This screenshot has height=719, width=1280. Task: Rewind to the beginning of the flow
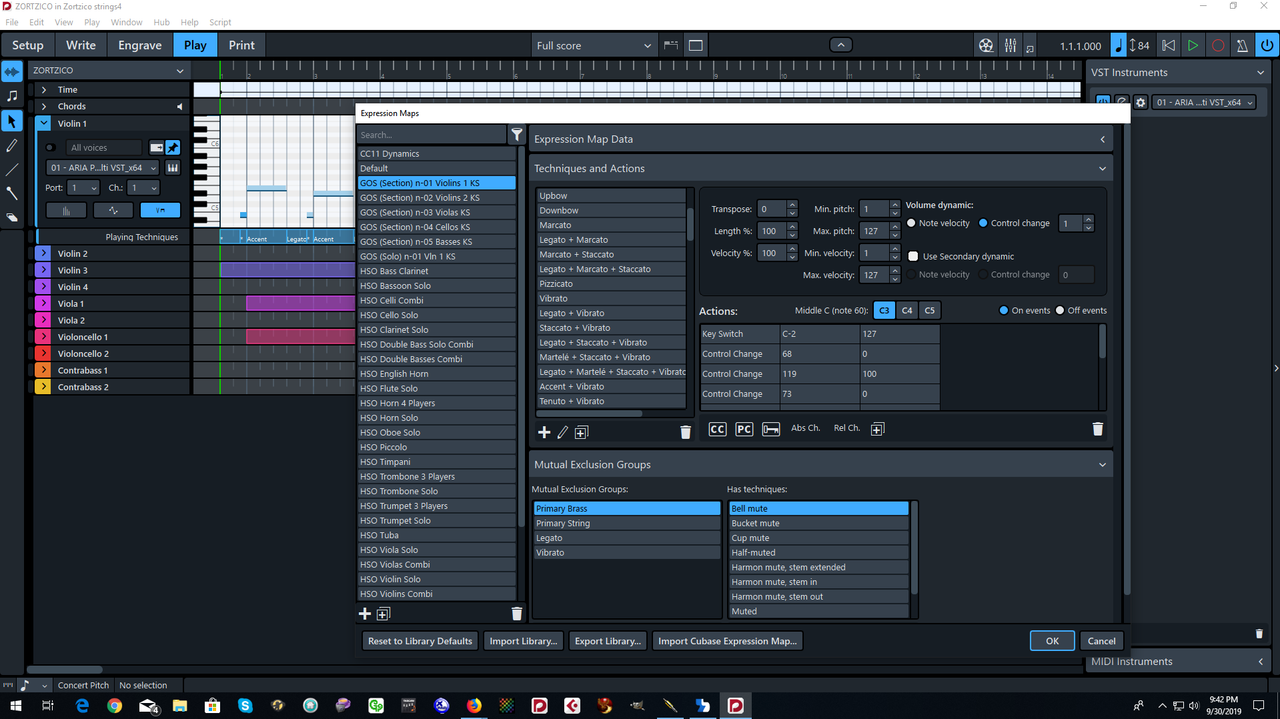(x=1168, y=45)
